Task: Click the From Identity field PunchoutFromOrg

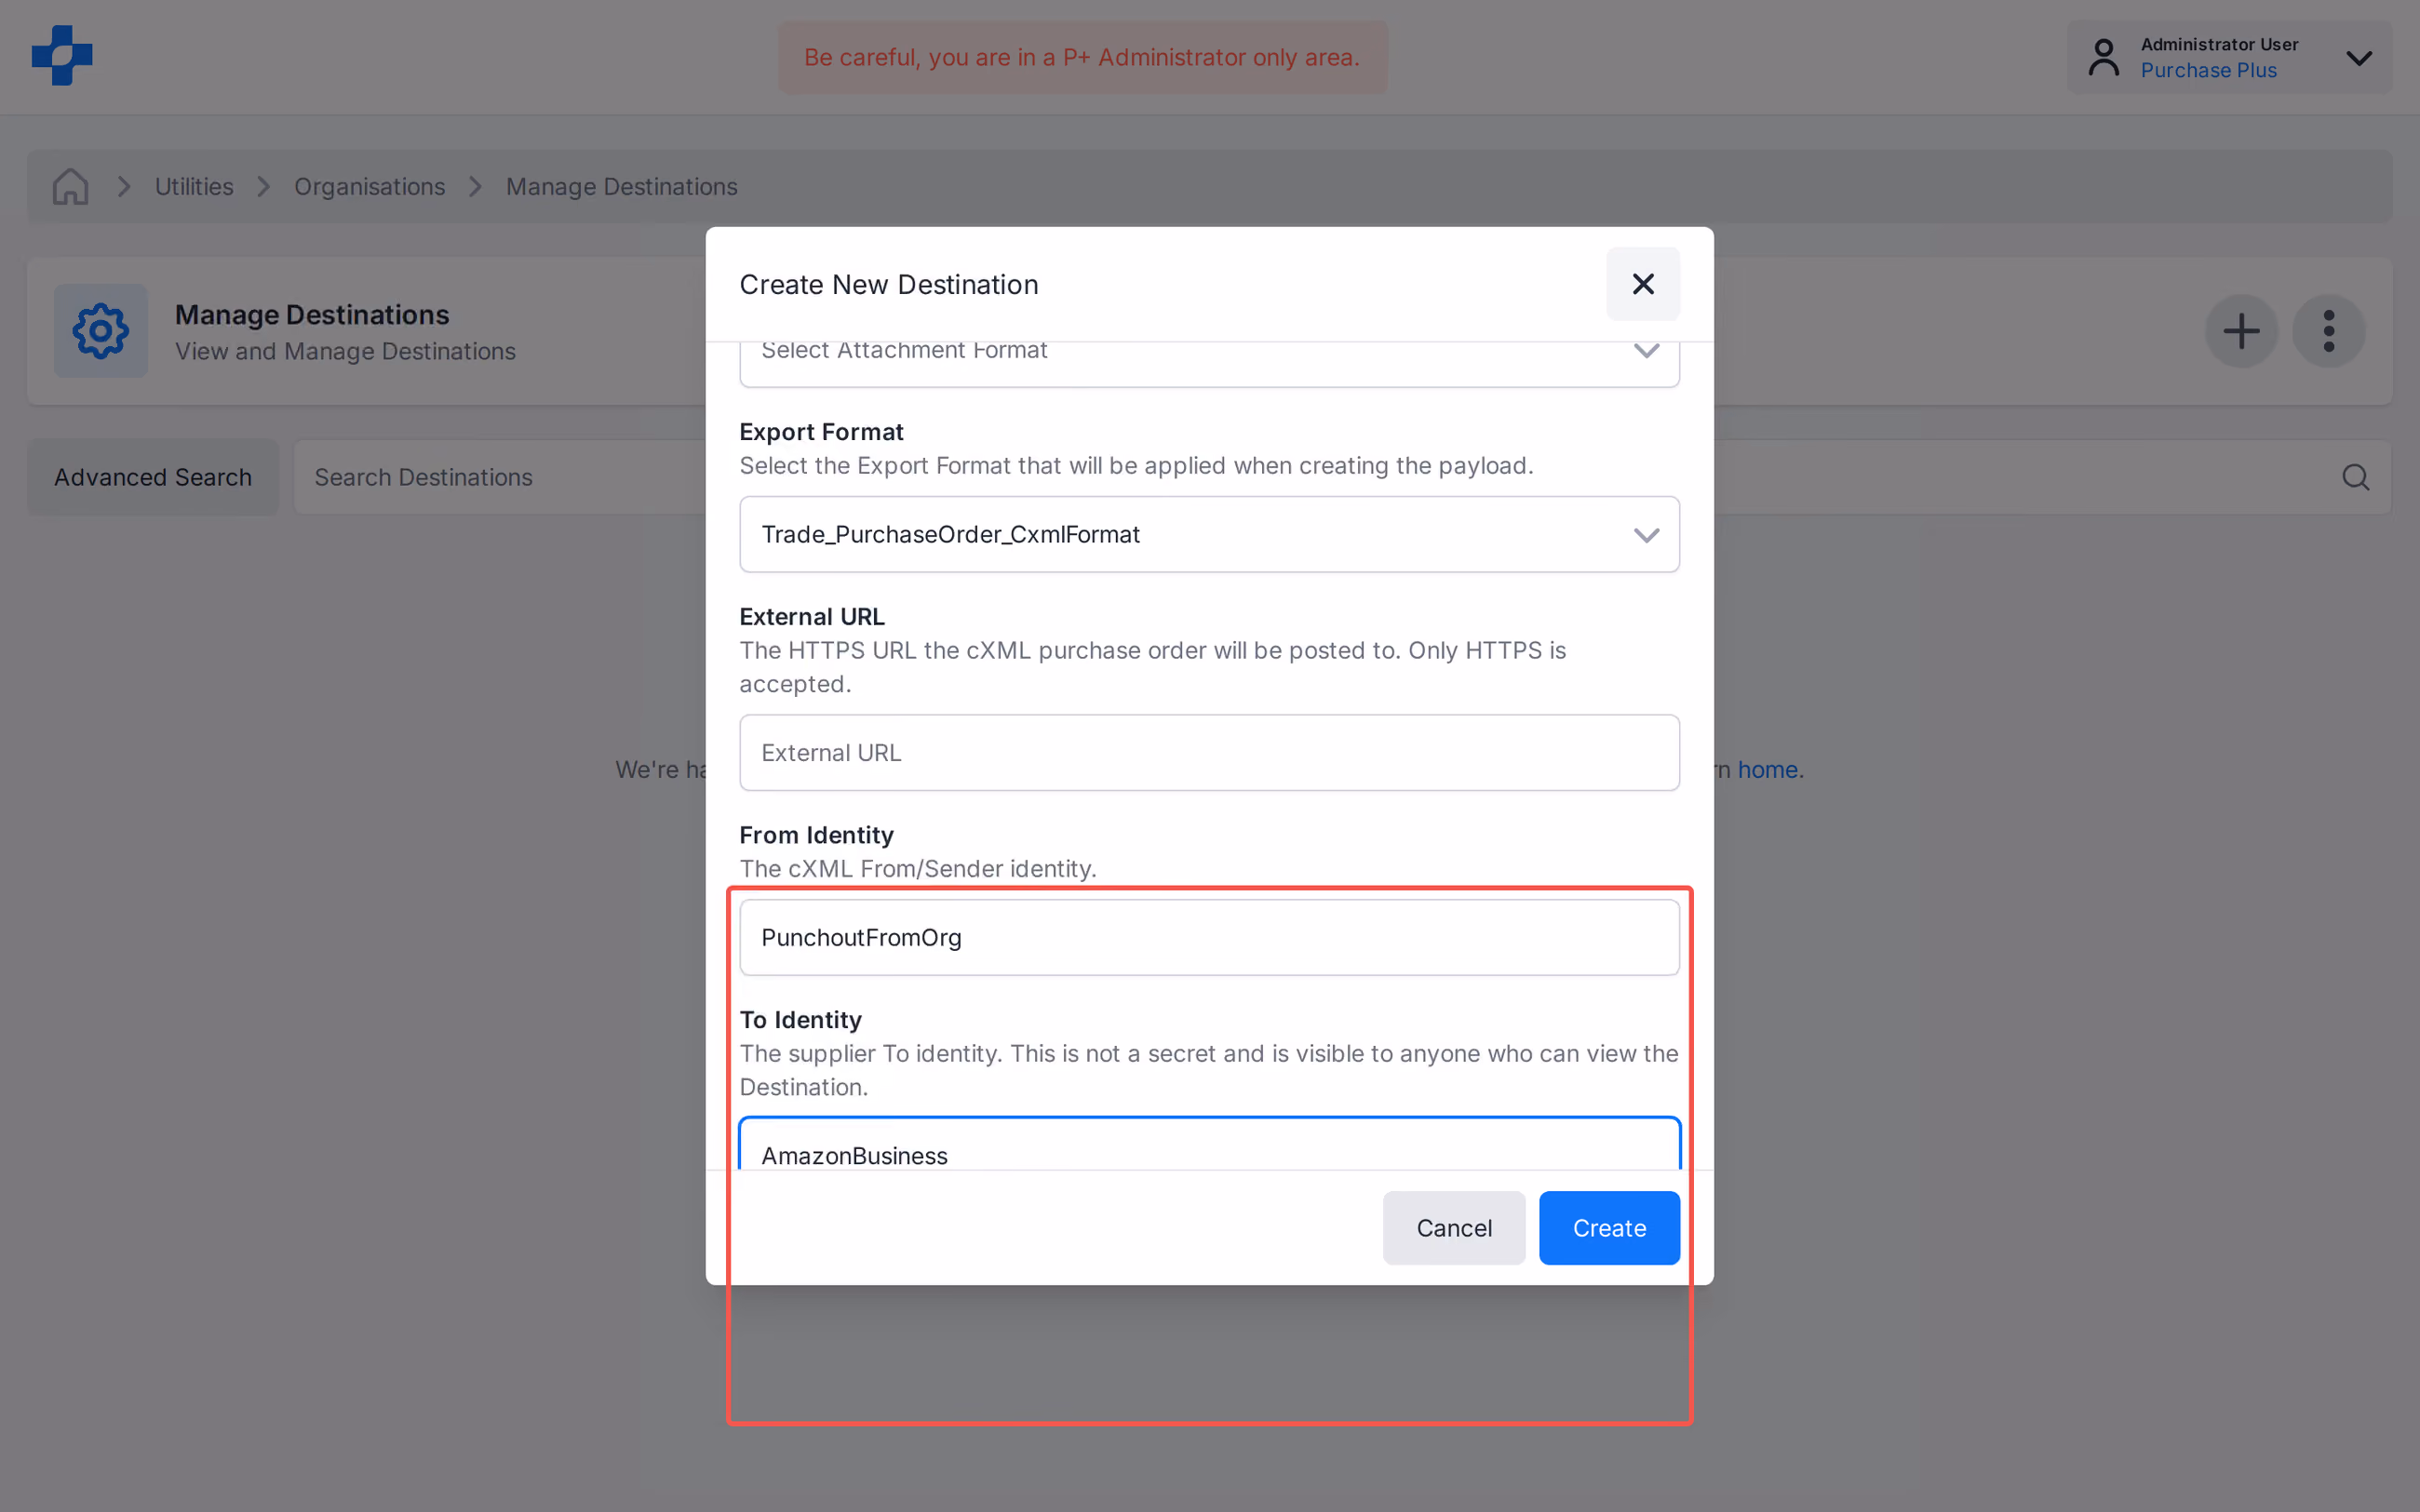Action: 1209,937
